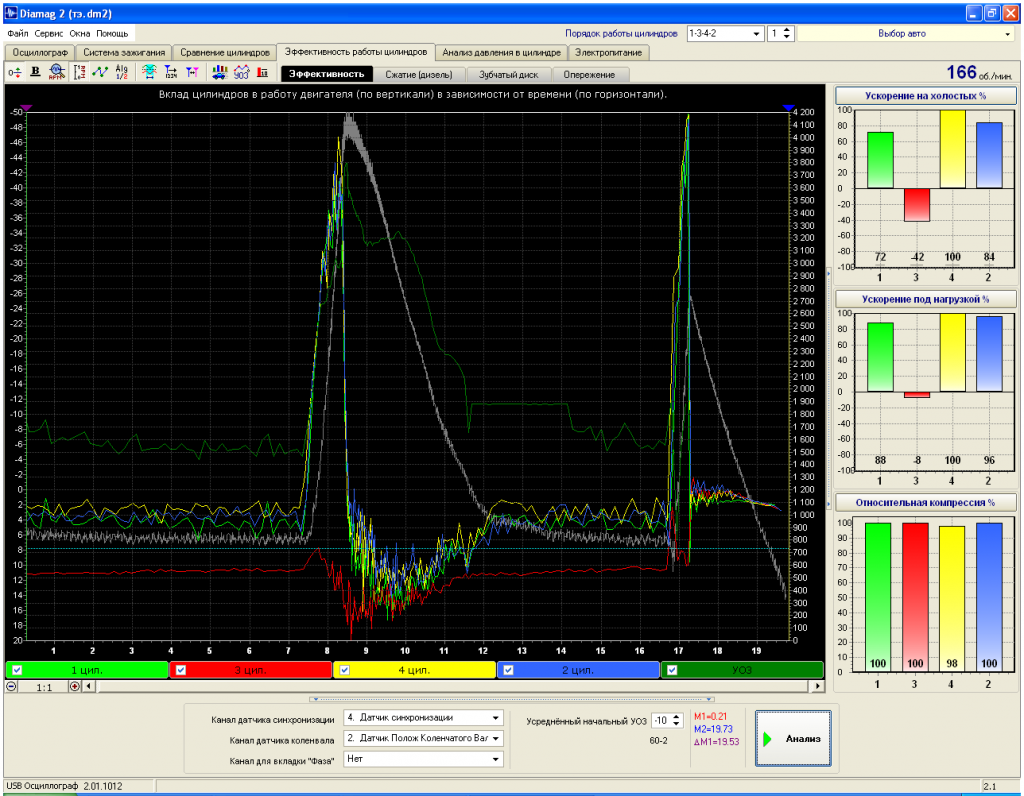1024x796 pixels.
Task: Toggle the 4 цил. checkbox
Action: (x=344, y=670)
